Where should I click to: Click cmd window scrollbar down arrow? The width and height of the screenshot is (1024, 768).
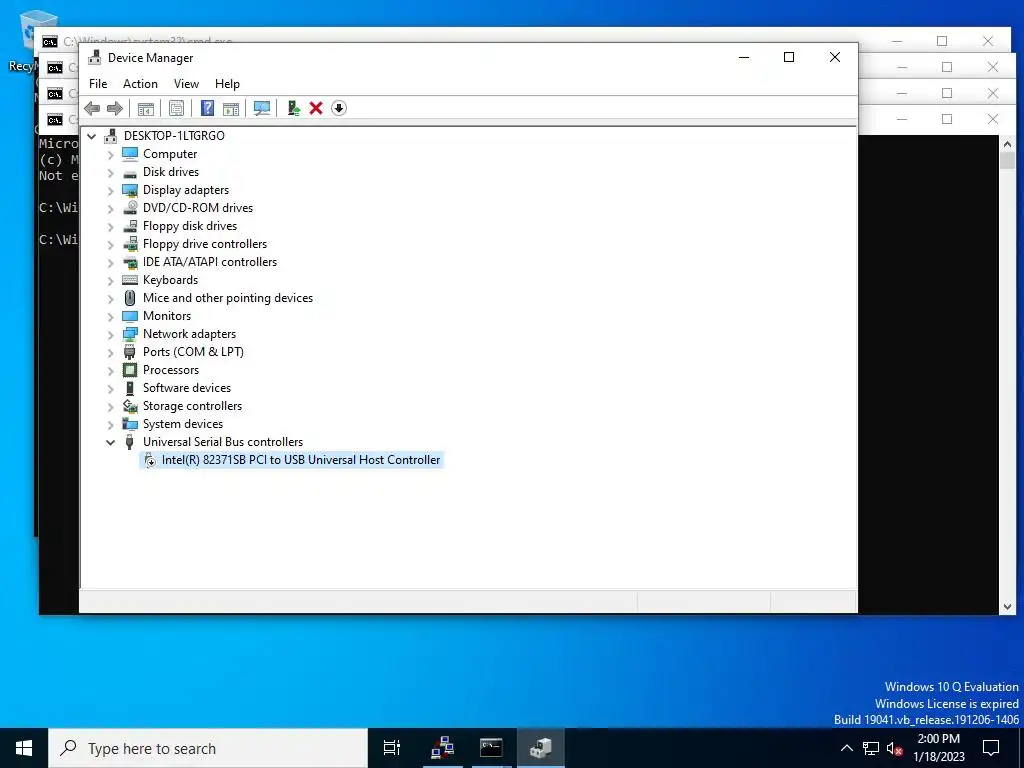point(1007,607)
